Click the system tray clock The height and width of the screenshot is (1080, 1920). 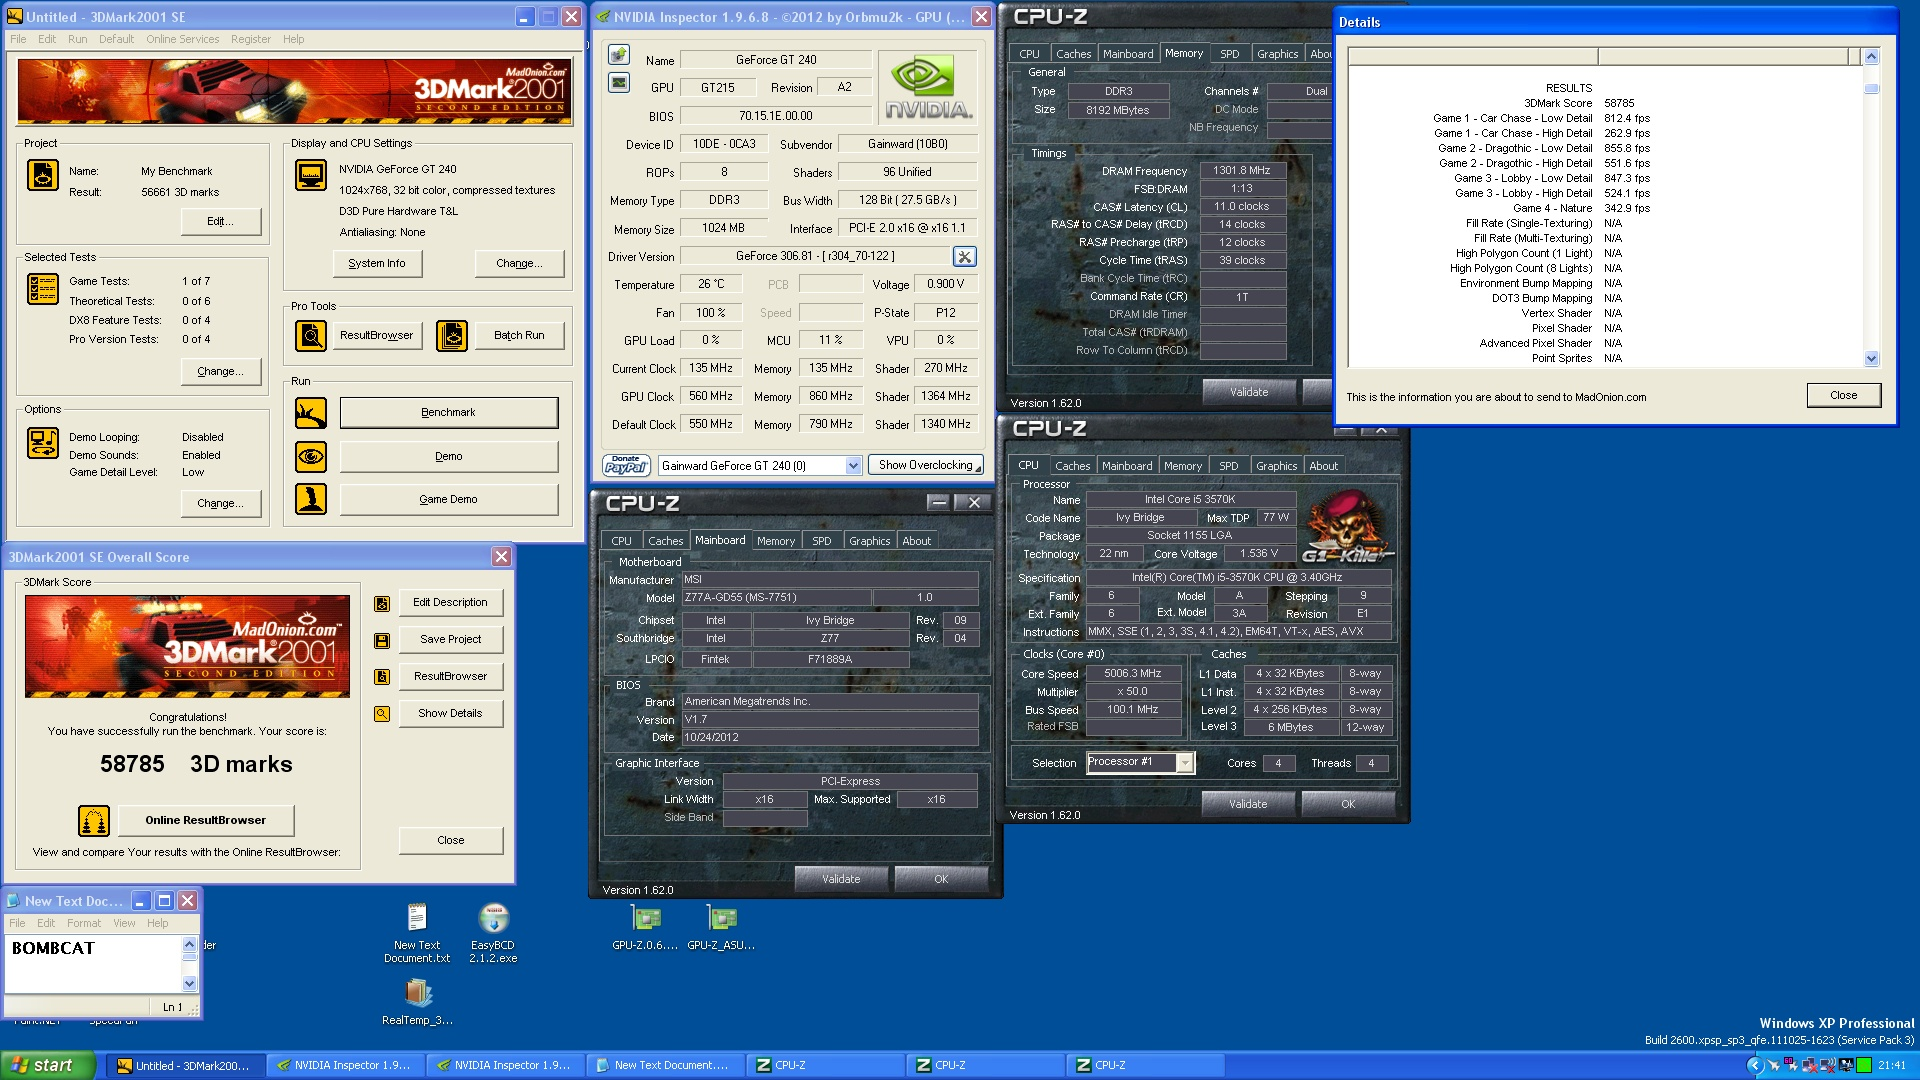1892,1066
